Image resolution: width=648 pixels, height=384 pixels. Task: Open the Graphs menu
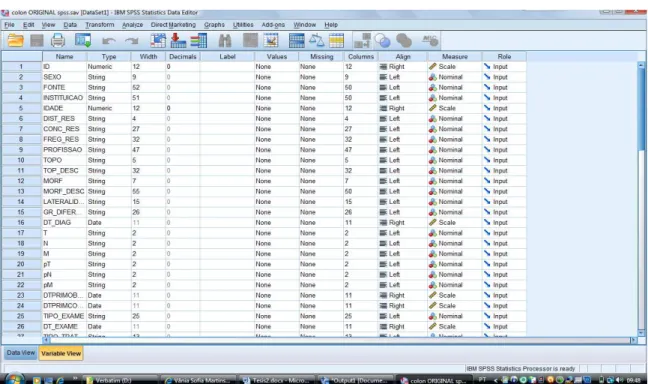click(x=214, y=25)
